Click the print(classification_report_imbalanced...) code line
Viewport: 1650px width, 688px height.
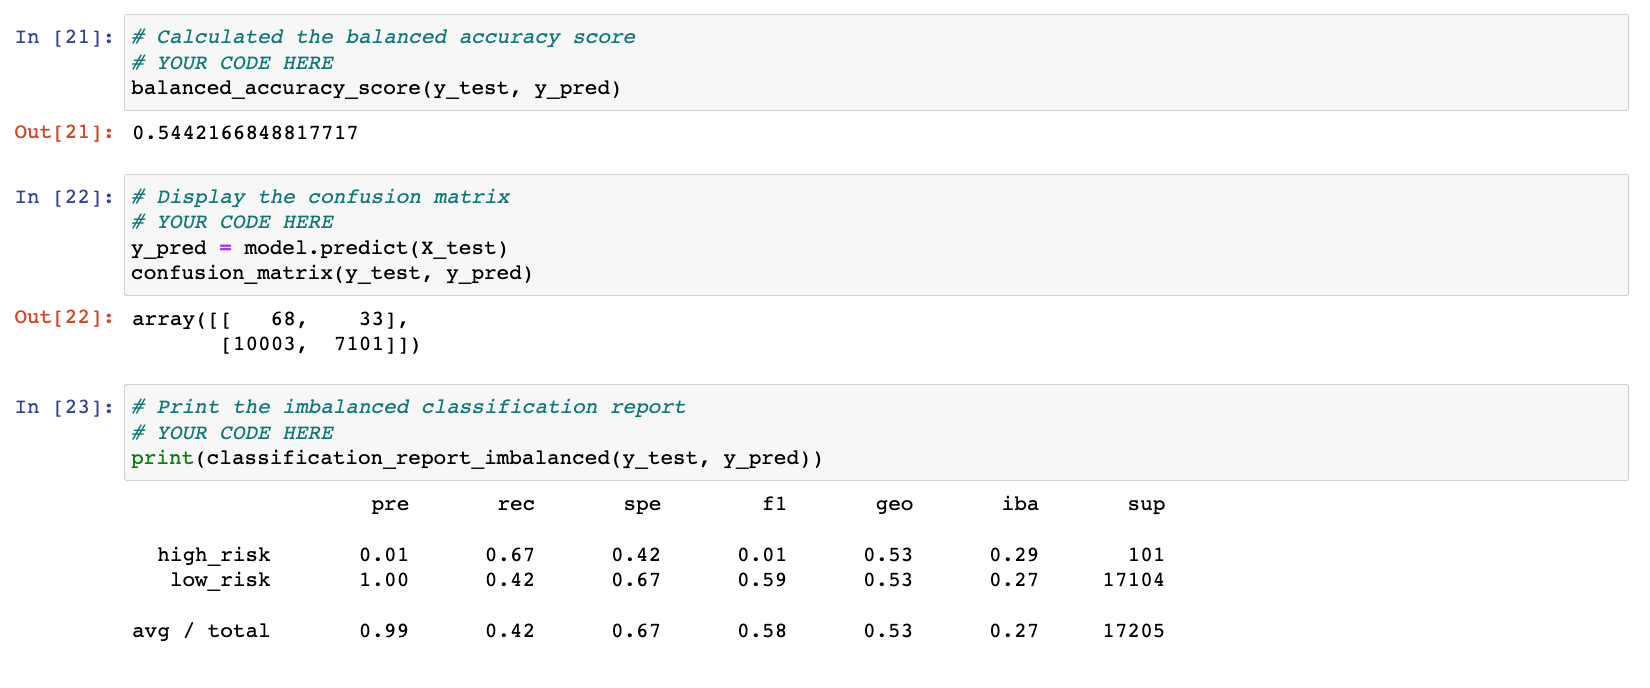[x=477, y=458]
